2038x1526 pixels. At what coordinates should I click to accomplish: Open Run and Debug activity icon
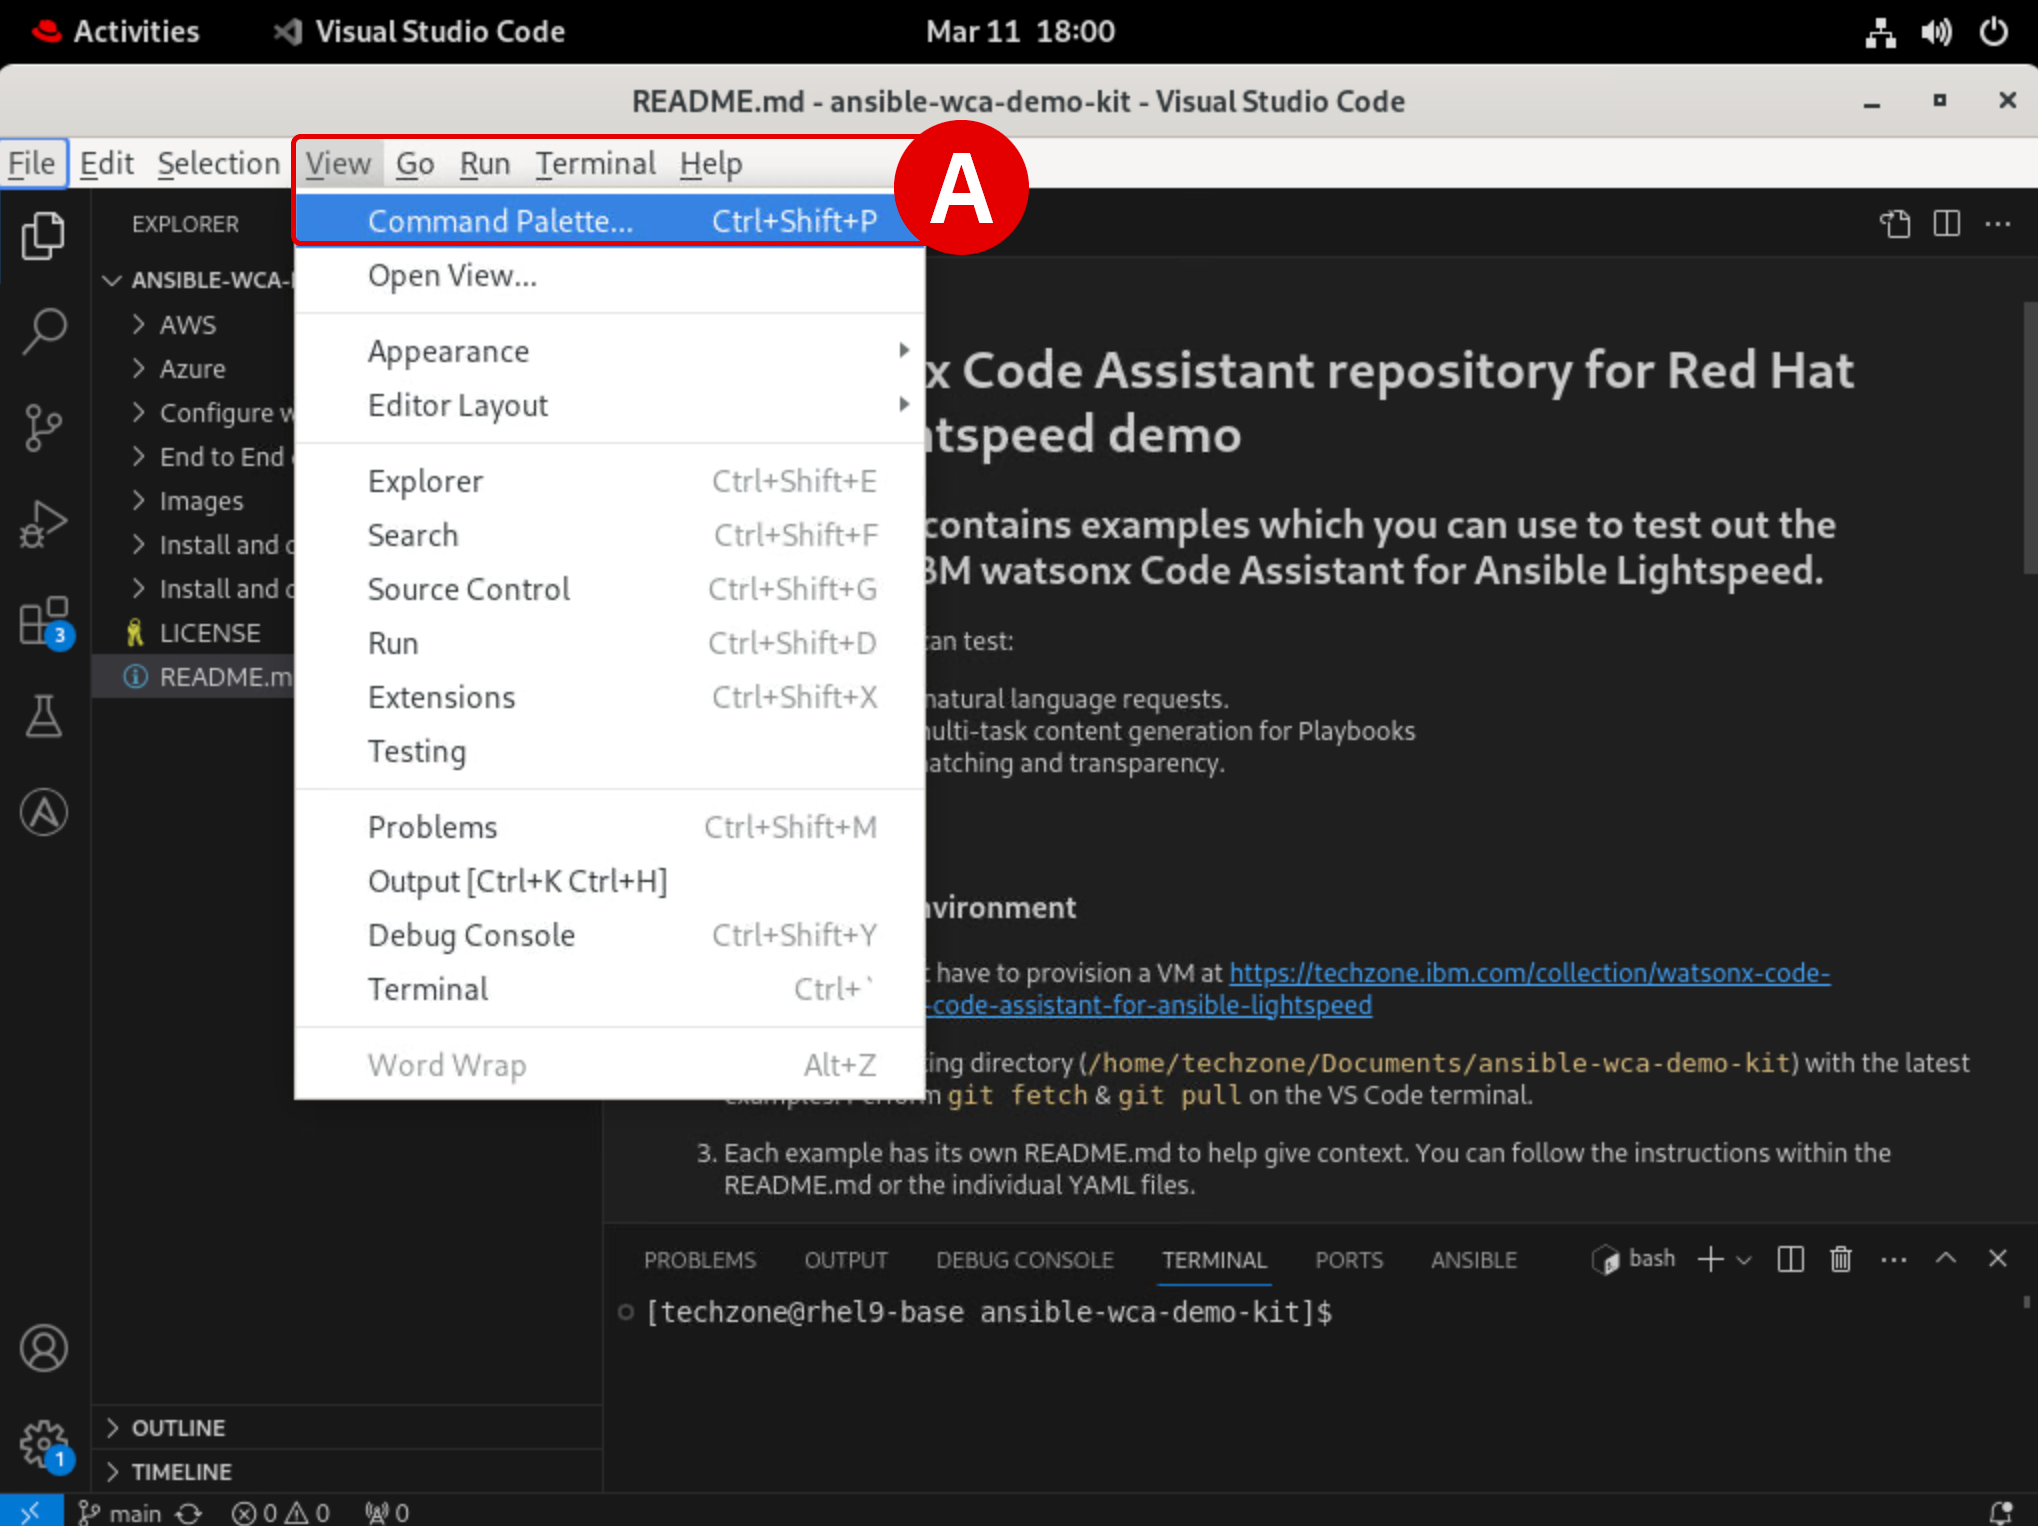coord(44,524)
